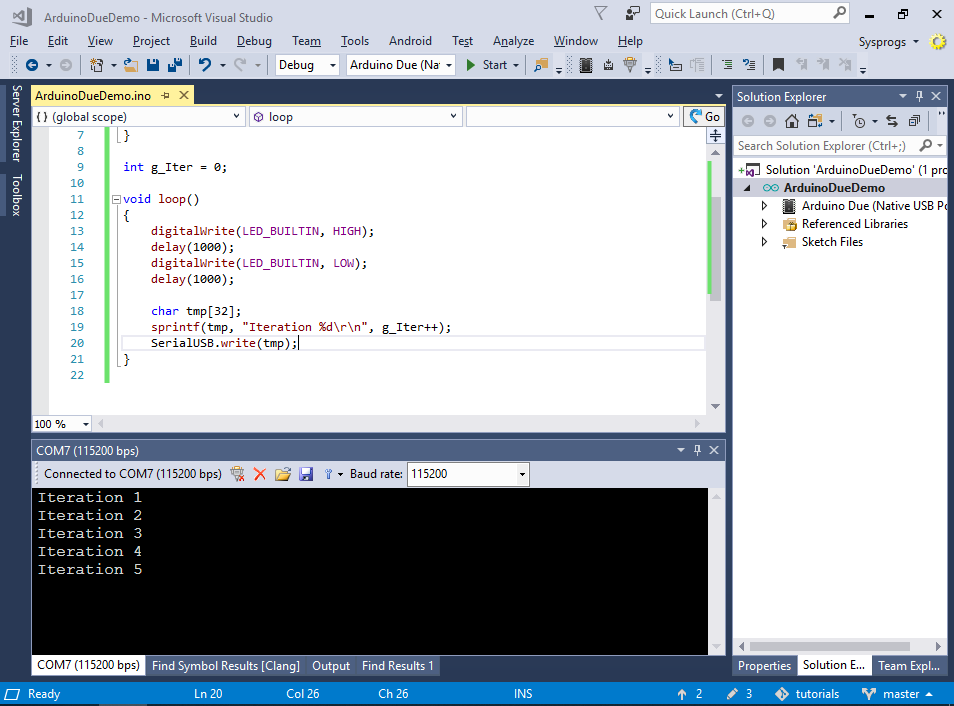This screenshot has height=706, width=954.
Task: Click the Sync with Active Document icon
Action: 892,121
